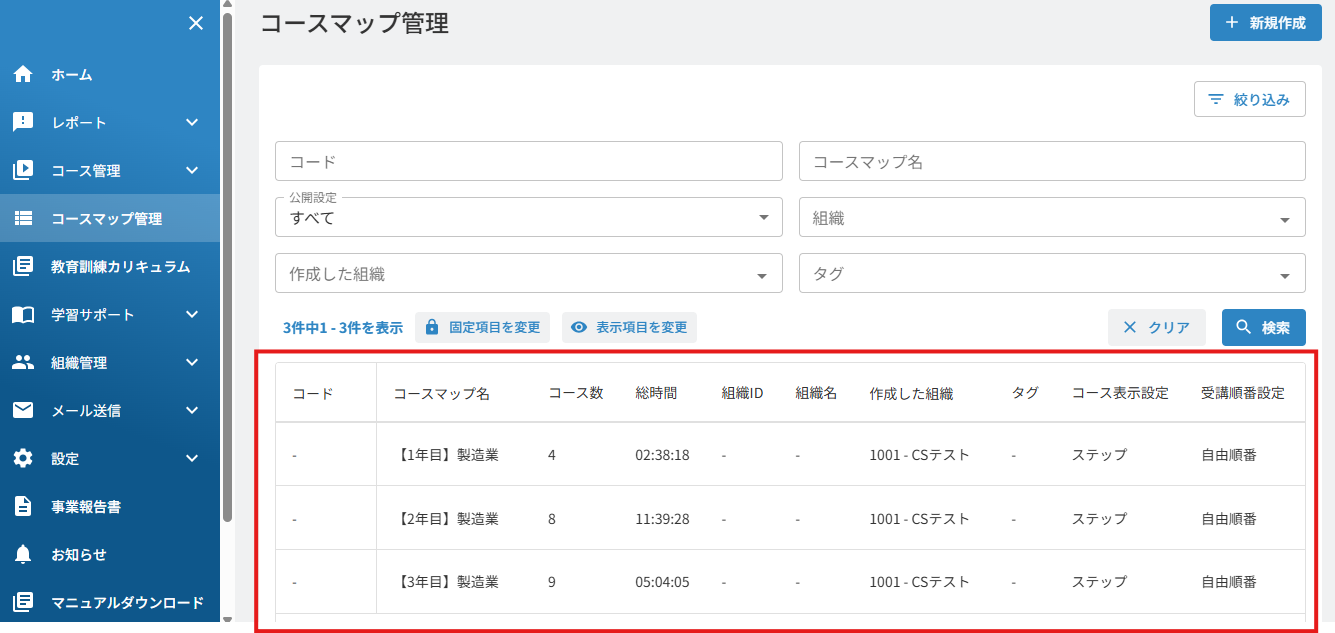
Task: Expand the コース管理 submenu chevron
Action: [192, 170]
